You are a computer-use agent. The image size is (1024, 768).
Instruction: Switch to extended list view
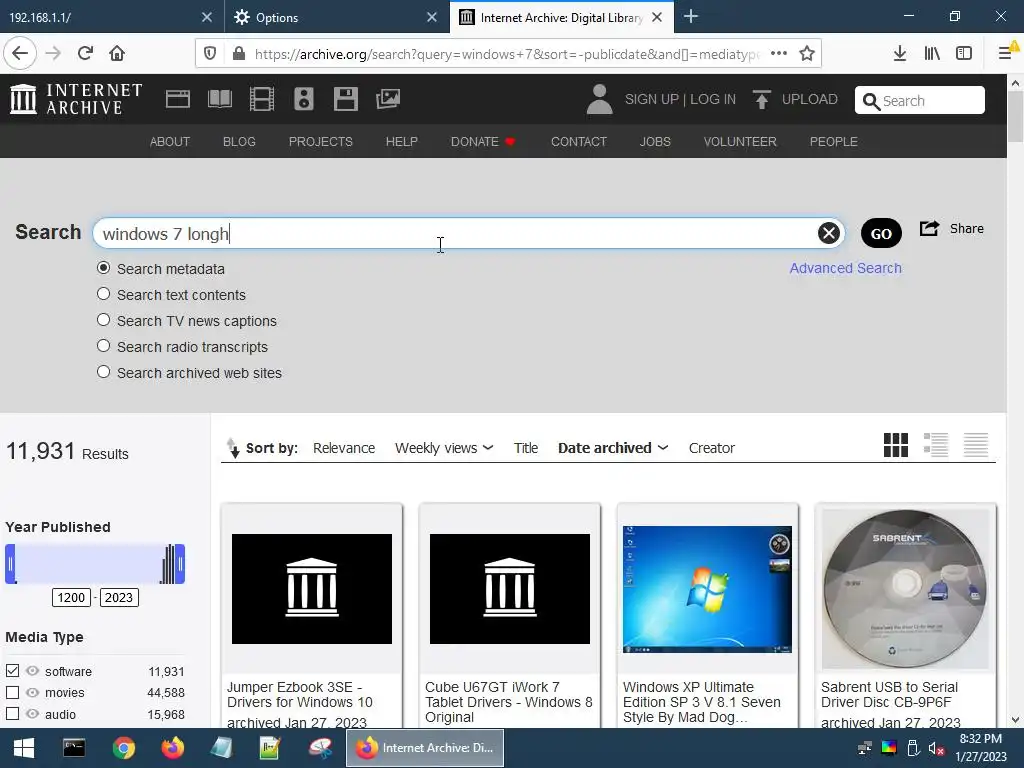pos(936,445)
